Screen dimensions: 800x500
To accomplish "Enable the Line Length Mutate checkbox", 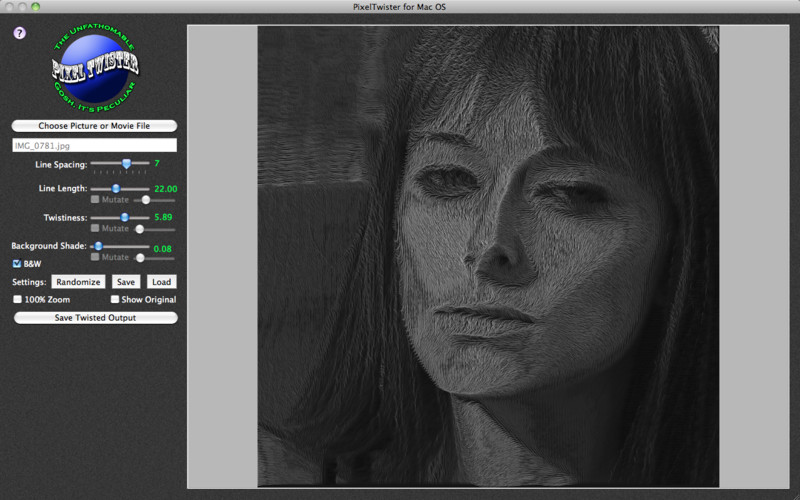I will (95, 199).
